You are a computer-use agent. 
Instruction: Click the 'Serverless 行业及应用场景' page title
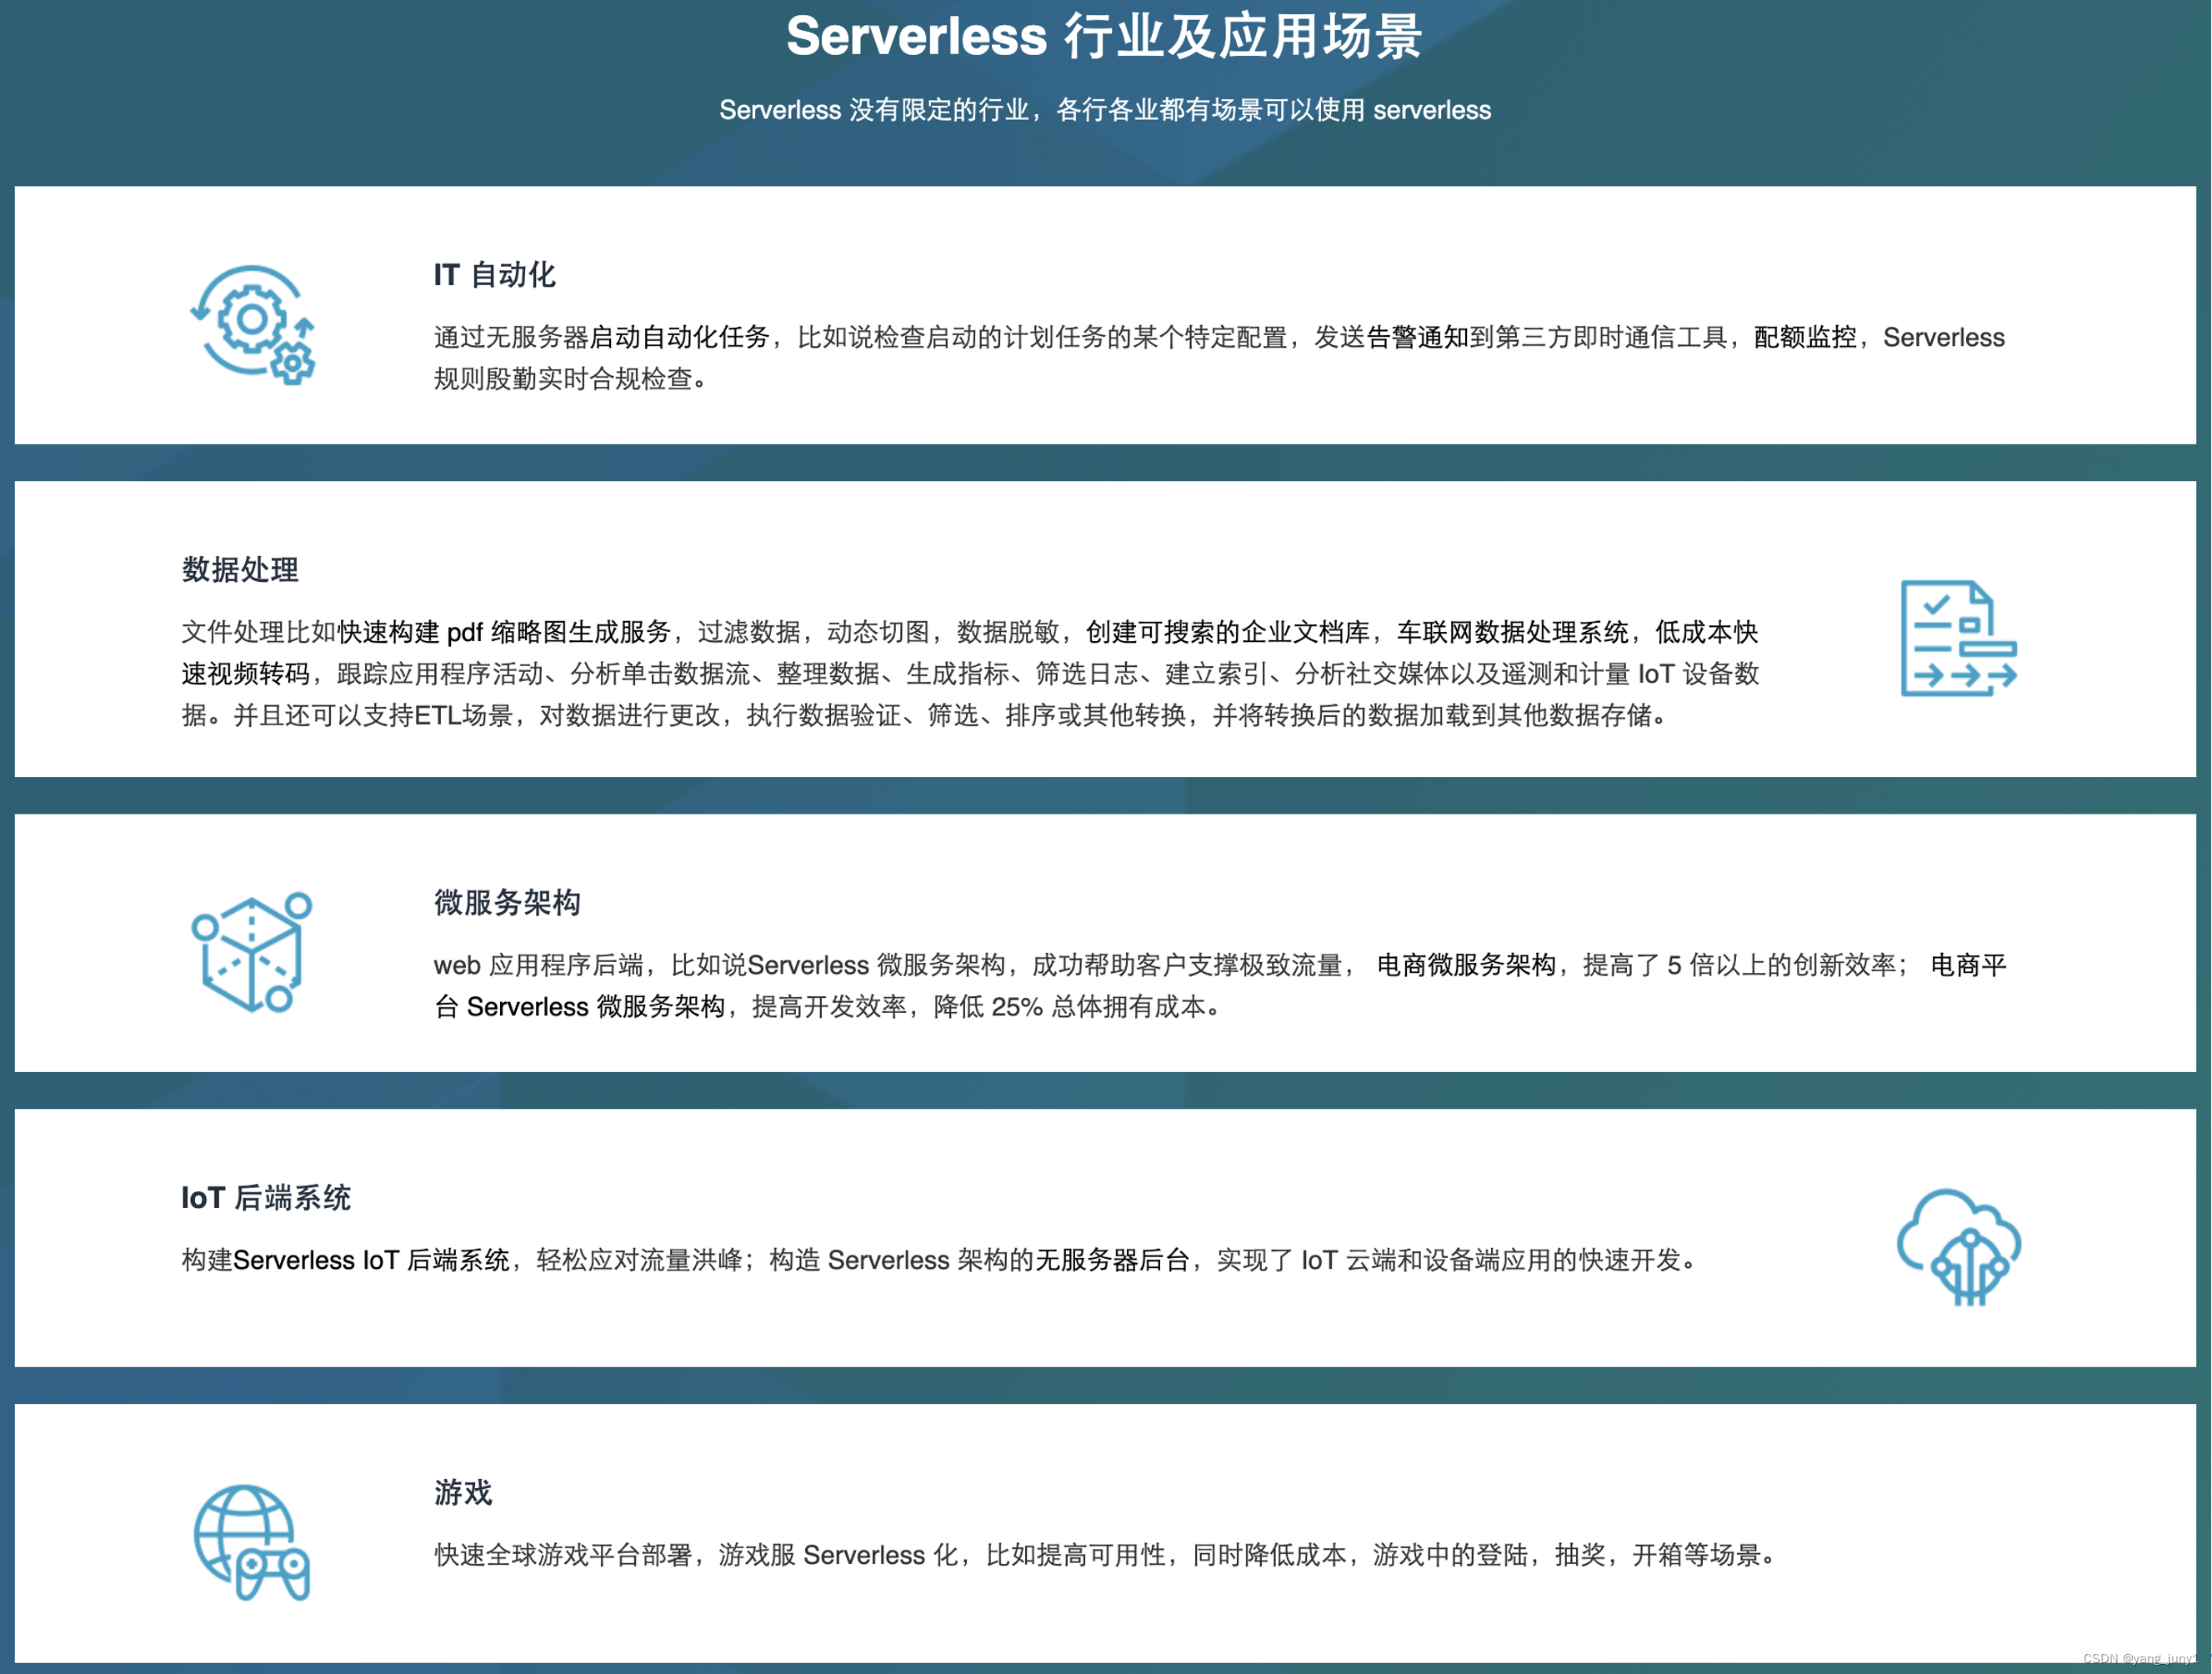[1104, 37]
